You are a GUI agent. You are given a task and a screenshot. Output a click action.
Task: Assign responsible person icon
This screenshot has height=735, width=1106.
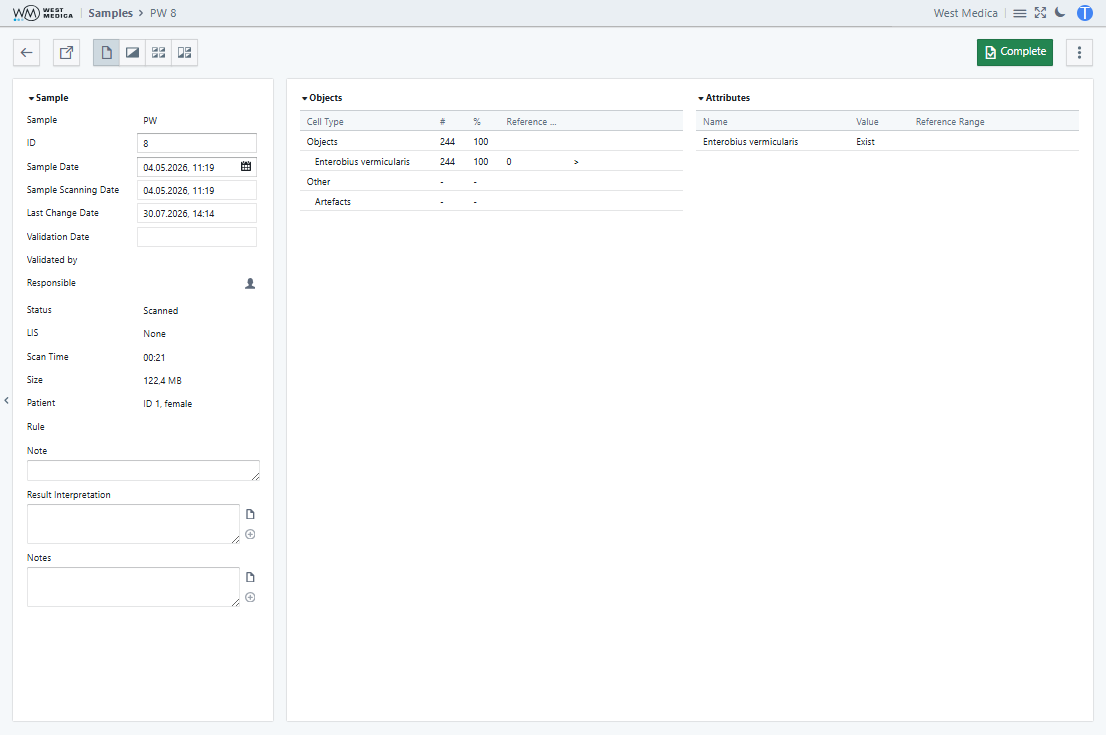[250, 284]
